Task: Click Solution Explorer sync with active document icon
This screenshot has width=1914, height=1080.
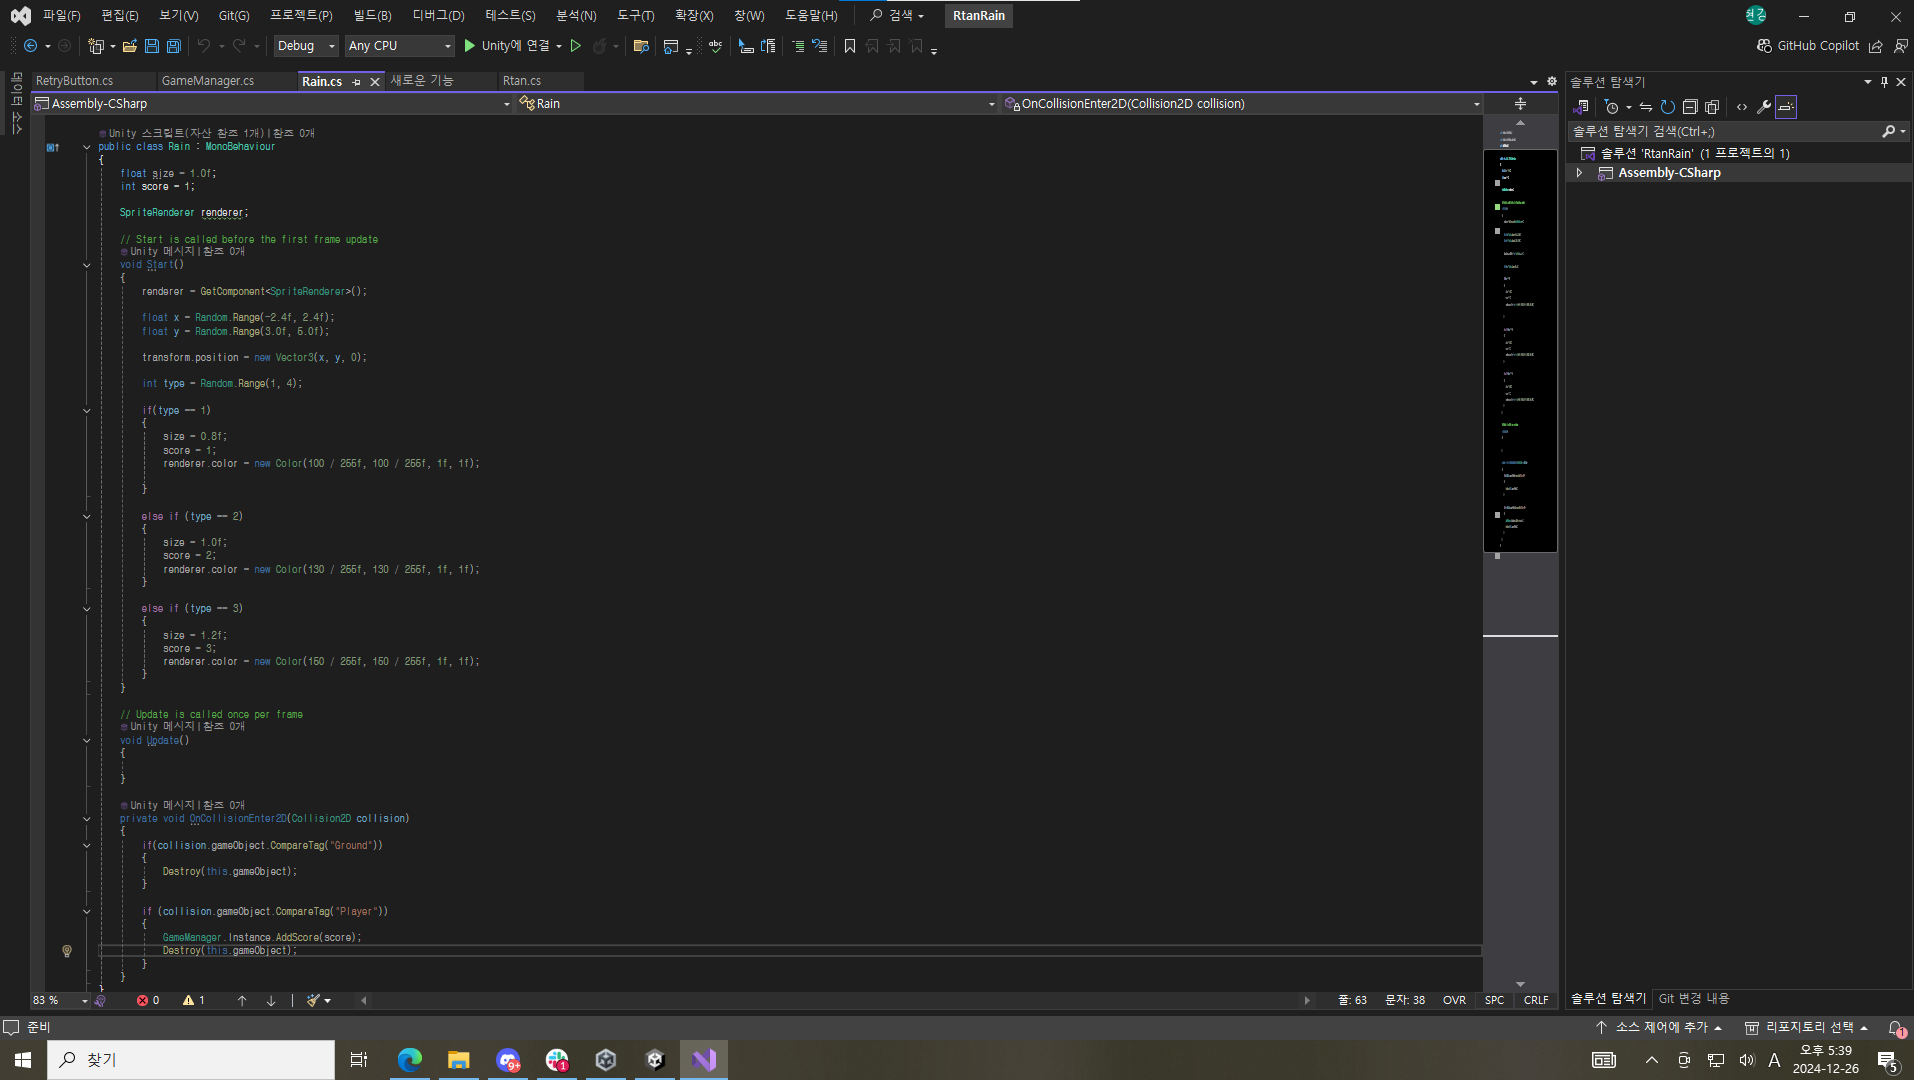Action: click(x=1646, y=107)
